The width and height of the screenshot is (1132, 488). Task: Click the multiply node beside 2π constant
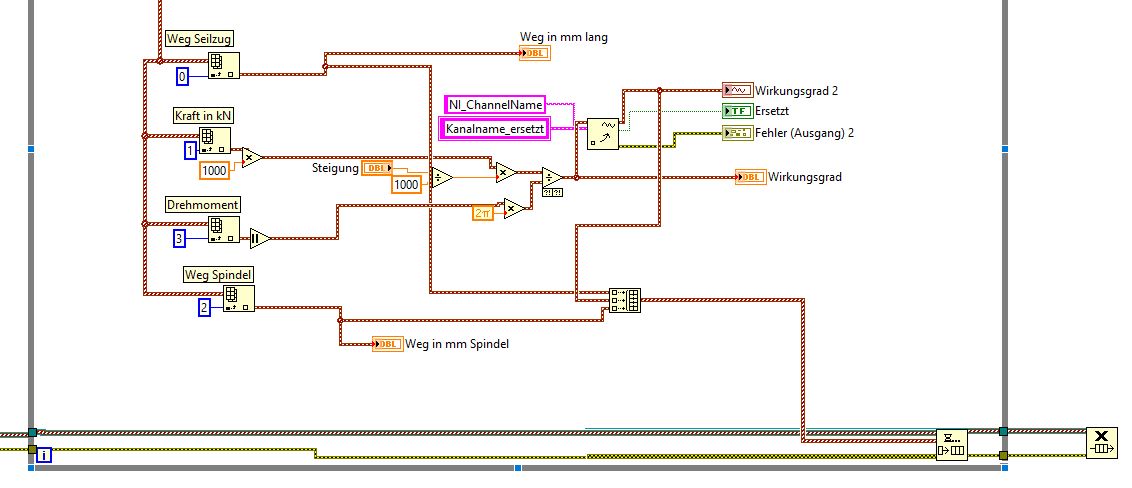(515, 209)
